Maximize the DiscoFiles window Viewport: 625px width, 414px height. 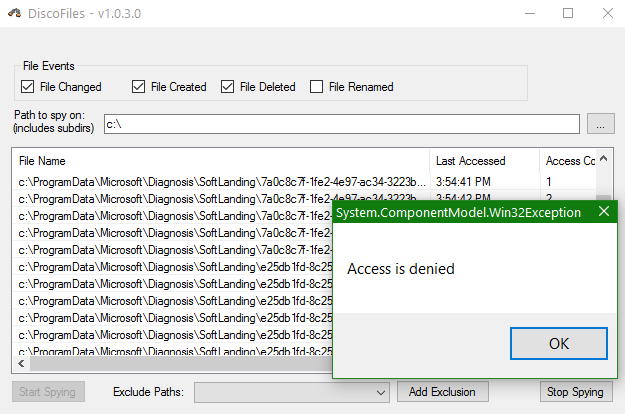[568, 13]
